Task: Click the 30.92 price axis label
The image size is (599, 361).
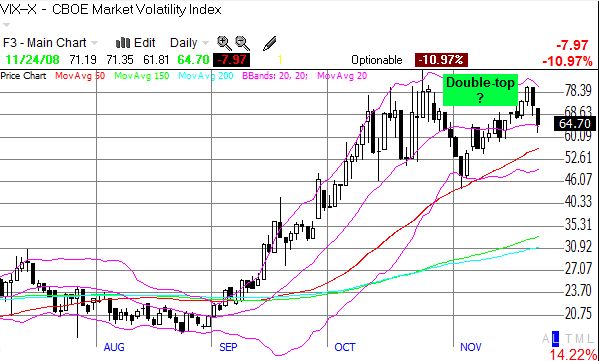Action: 578,247
